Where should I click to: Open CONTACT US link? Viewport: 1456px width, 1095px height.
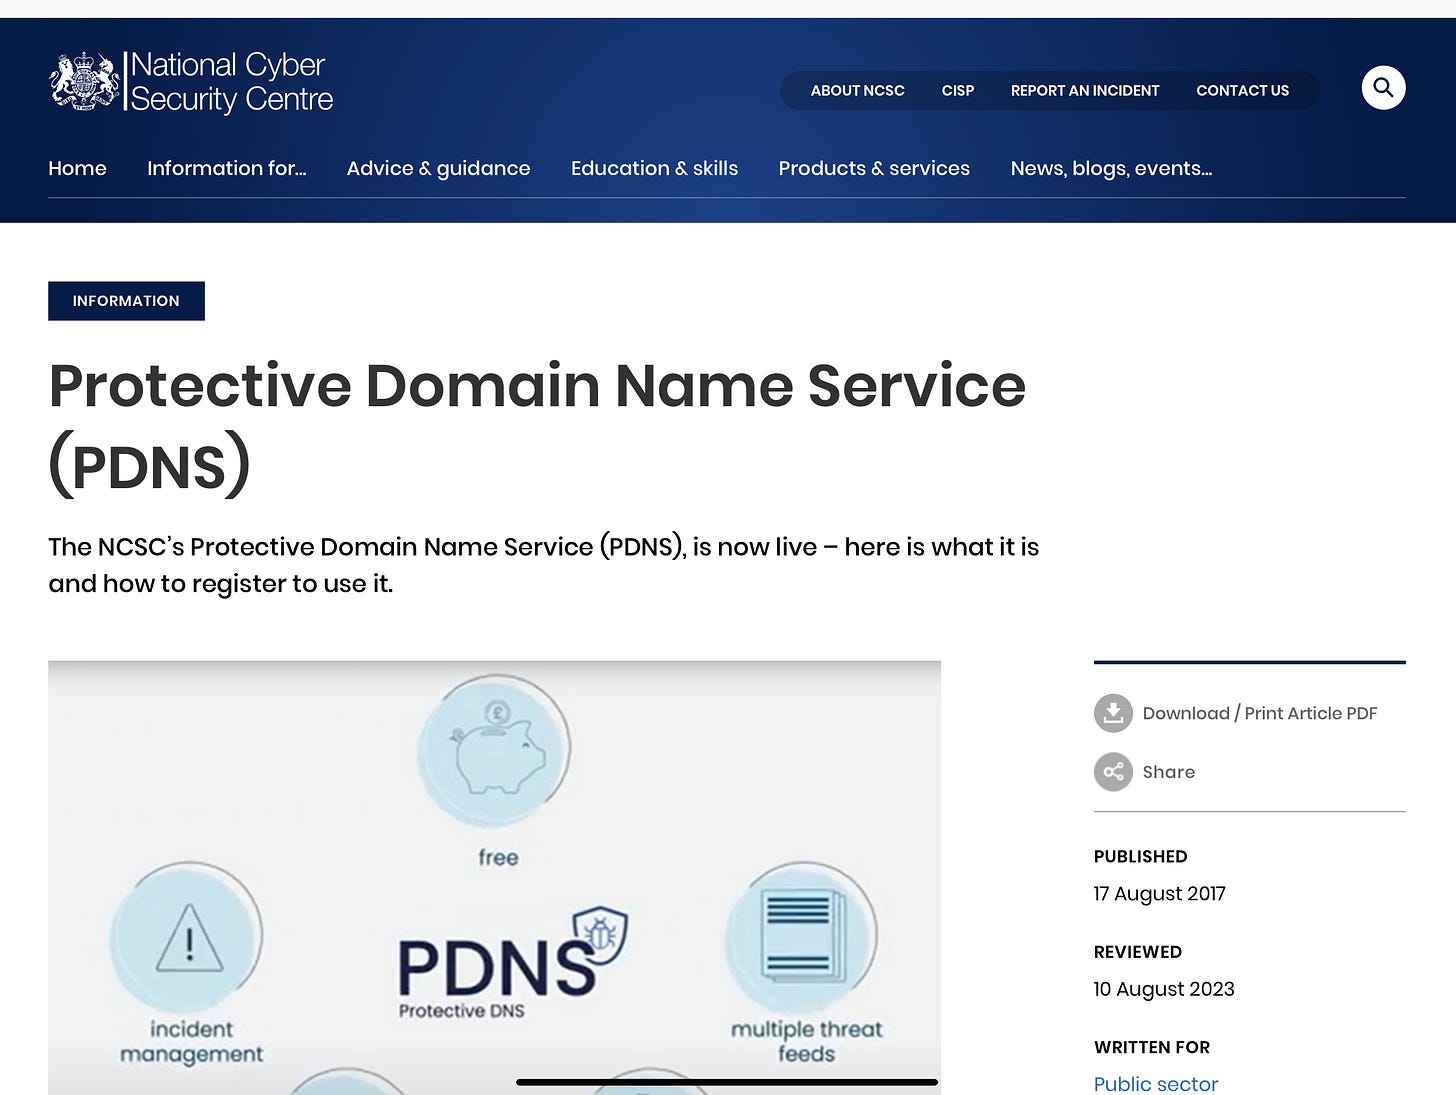coord(1242,90)
